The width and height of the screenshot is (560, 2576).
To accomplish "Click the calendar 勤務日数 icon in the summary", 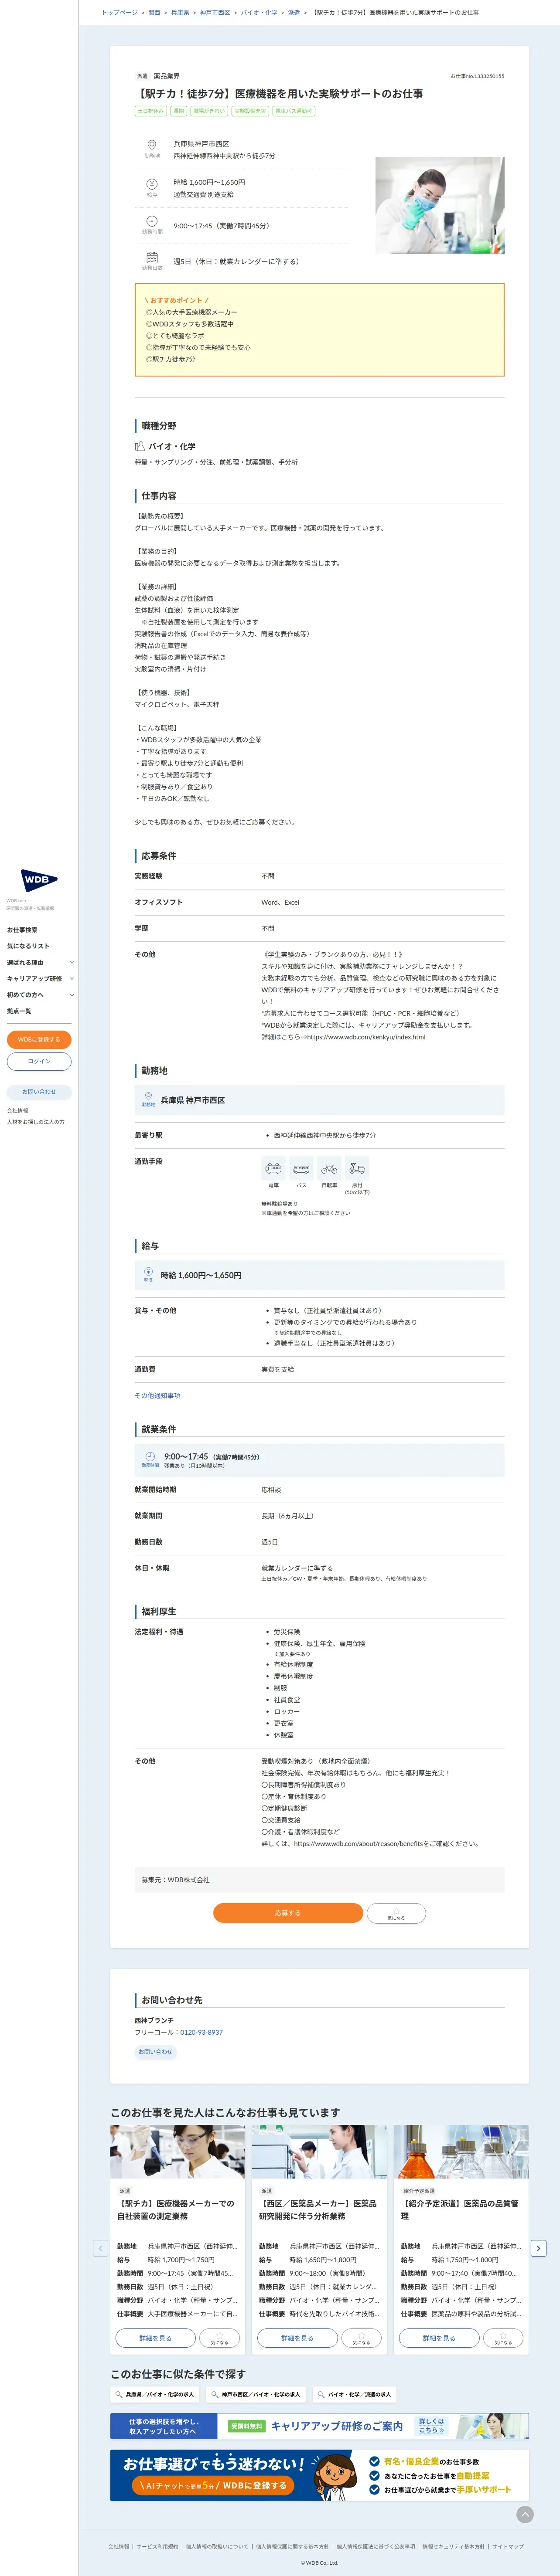I will [x=152, y=258].
